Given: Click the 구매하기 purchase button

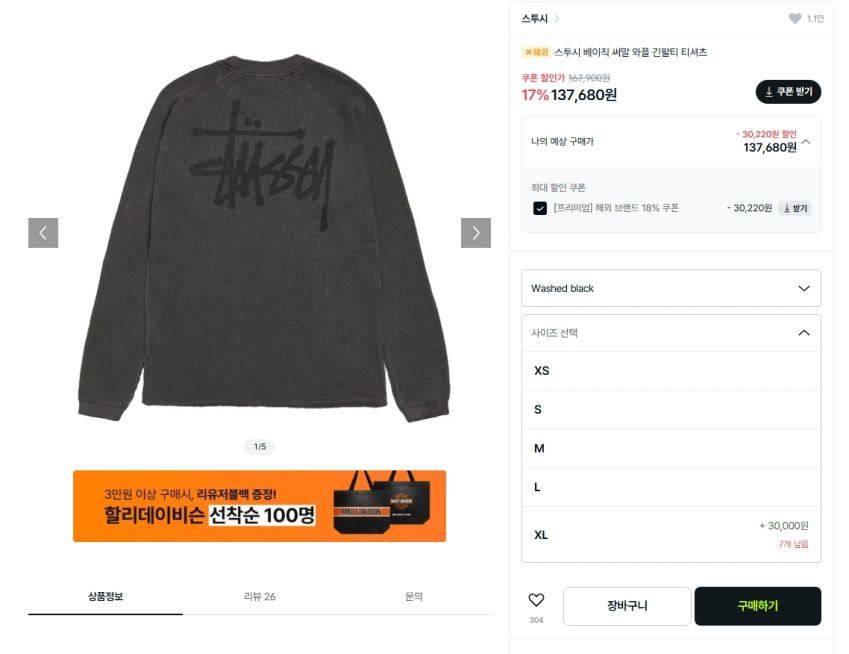Looking at the screenshot, I should click(757, 606).
